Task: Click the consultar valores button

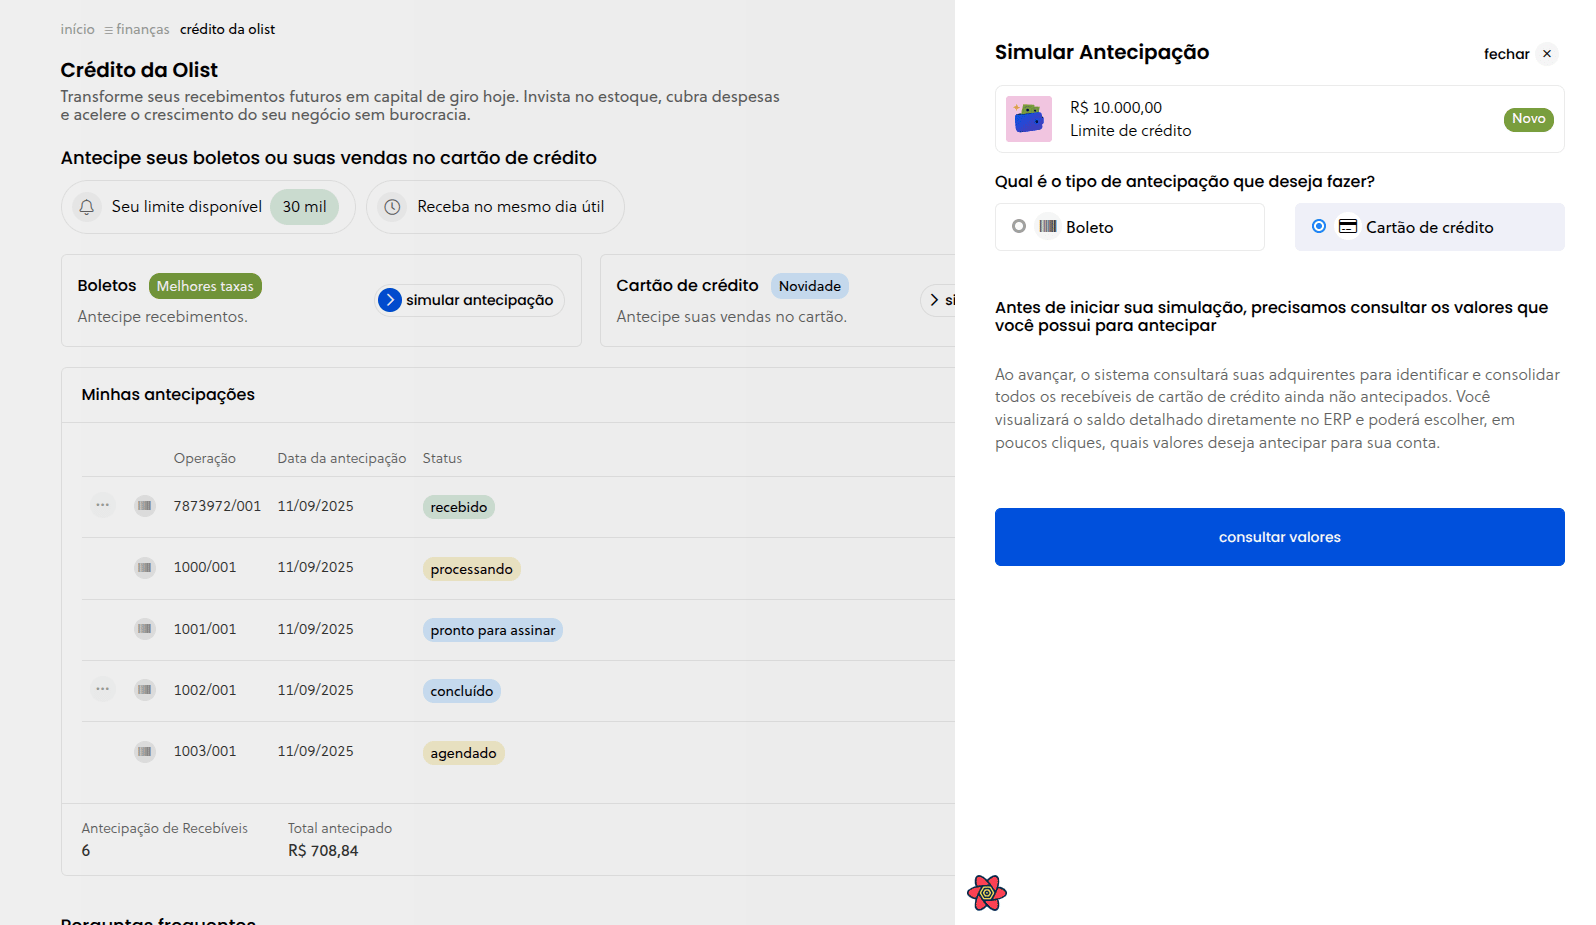Action: (x=1280, y=537)
